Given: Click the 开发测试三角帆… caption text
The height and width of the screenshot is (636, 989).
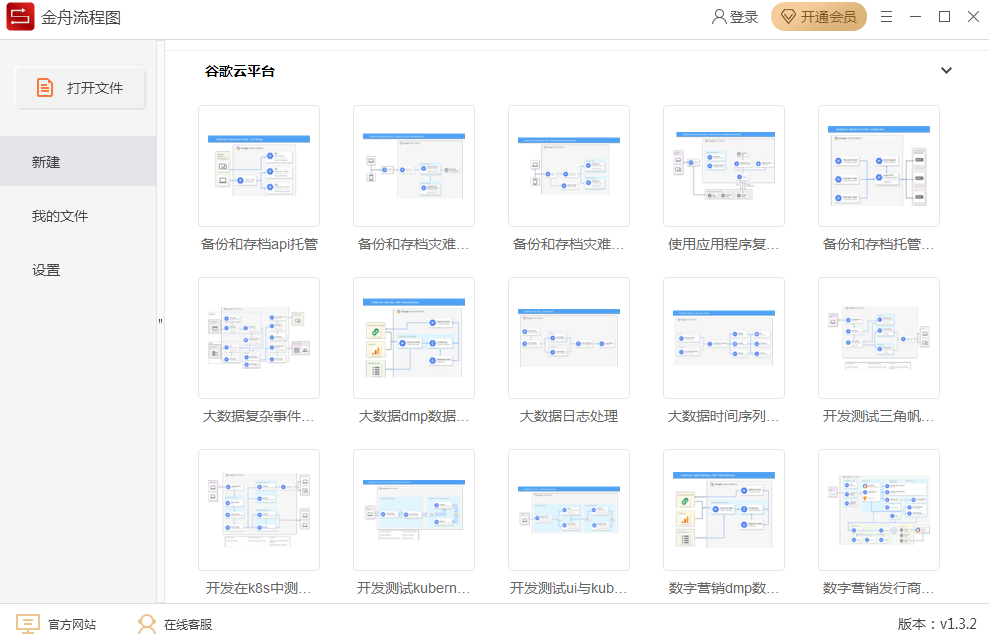Looking at the screenshot, I should click(879, 416).
